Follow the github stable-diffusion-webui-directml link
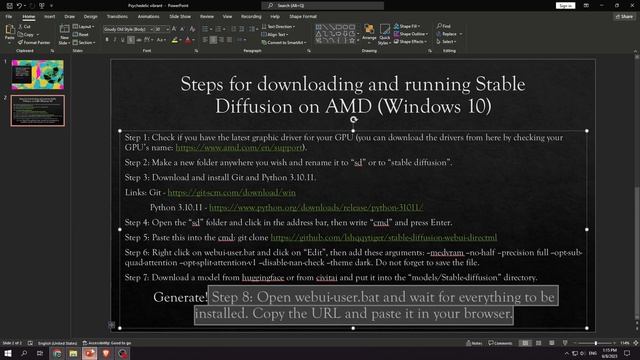Viewport: 640px width, 360px height. pyautogui.click(x=384, y=237)
